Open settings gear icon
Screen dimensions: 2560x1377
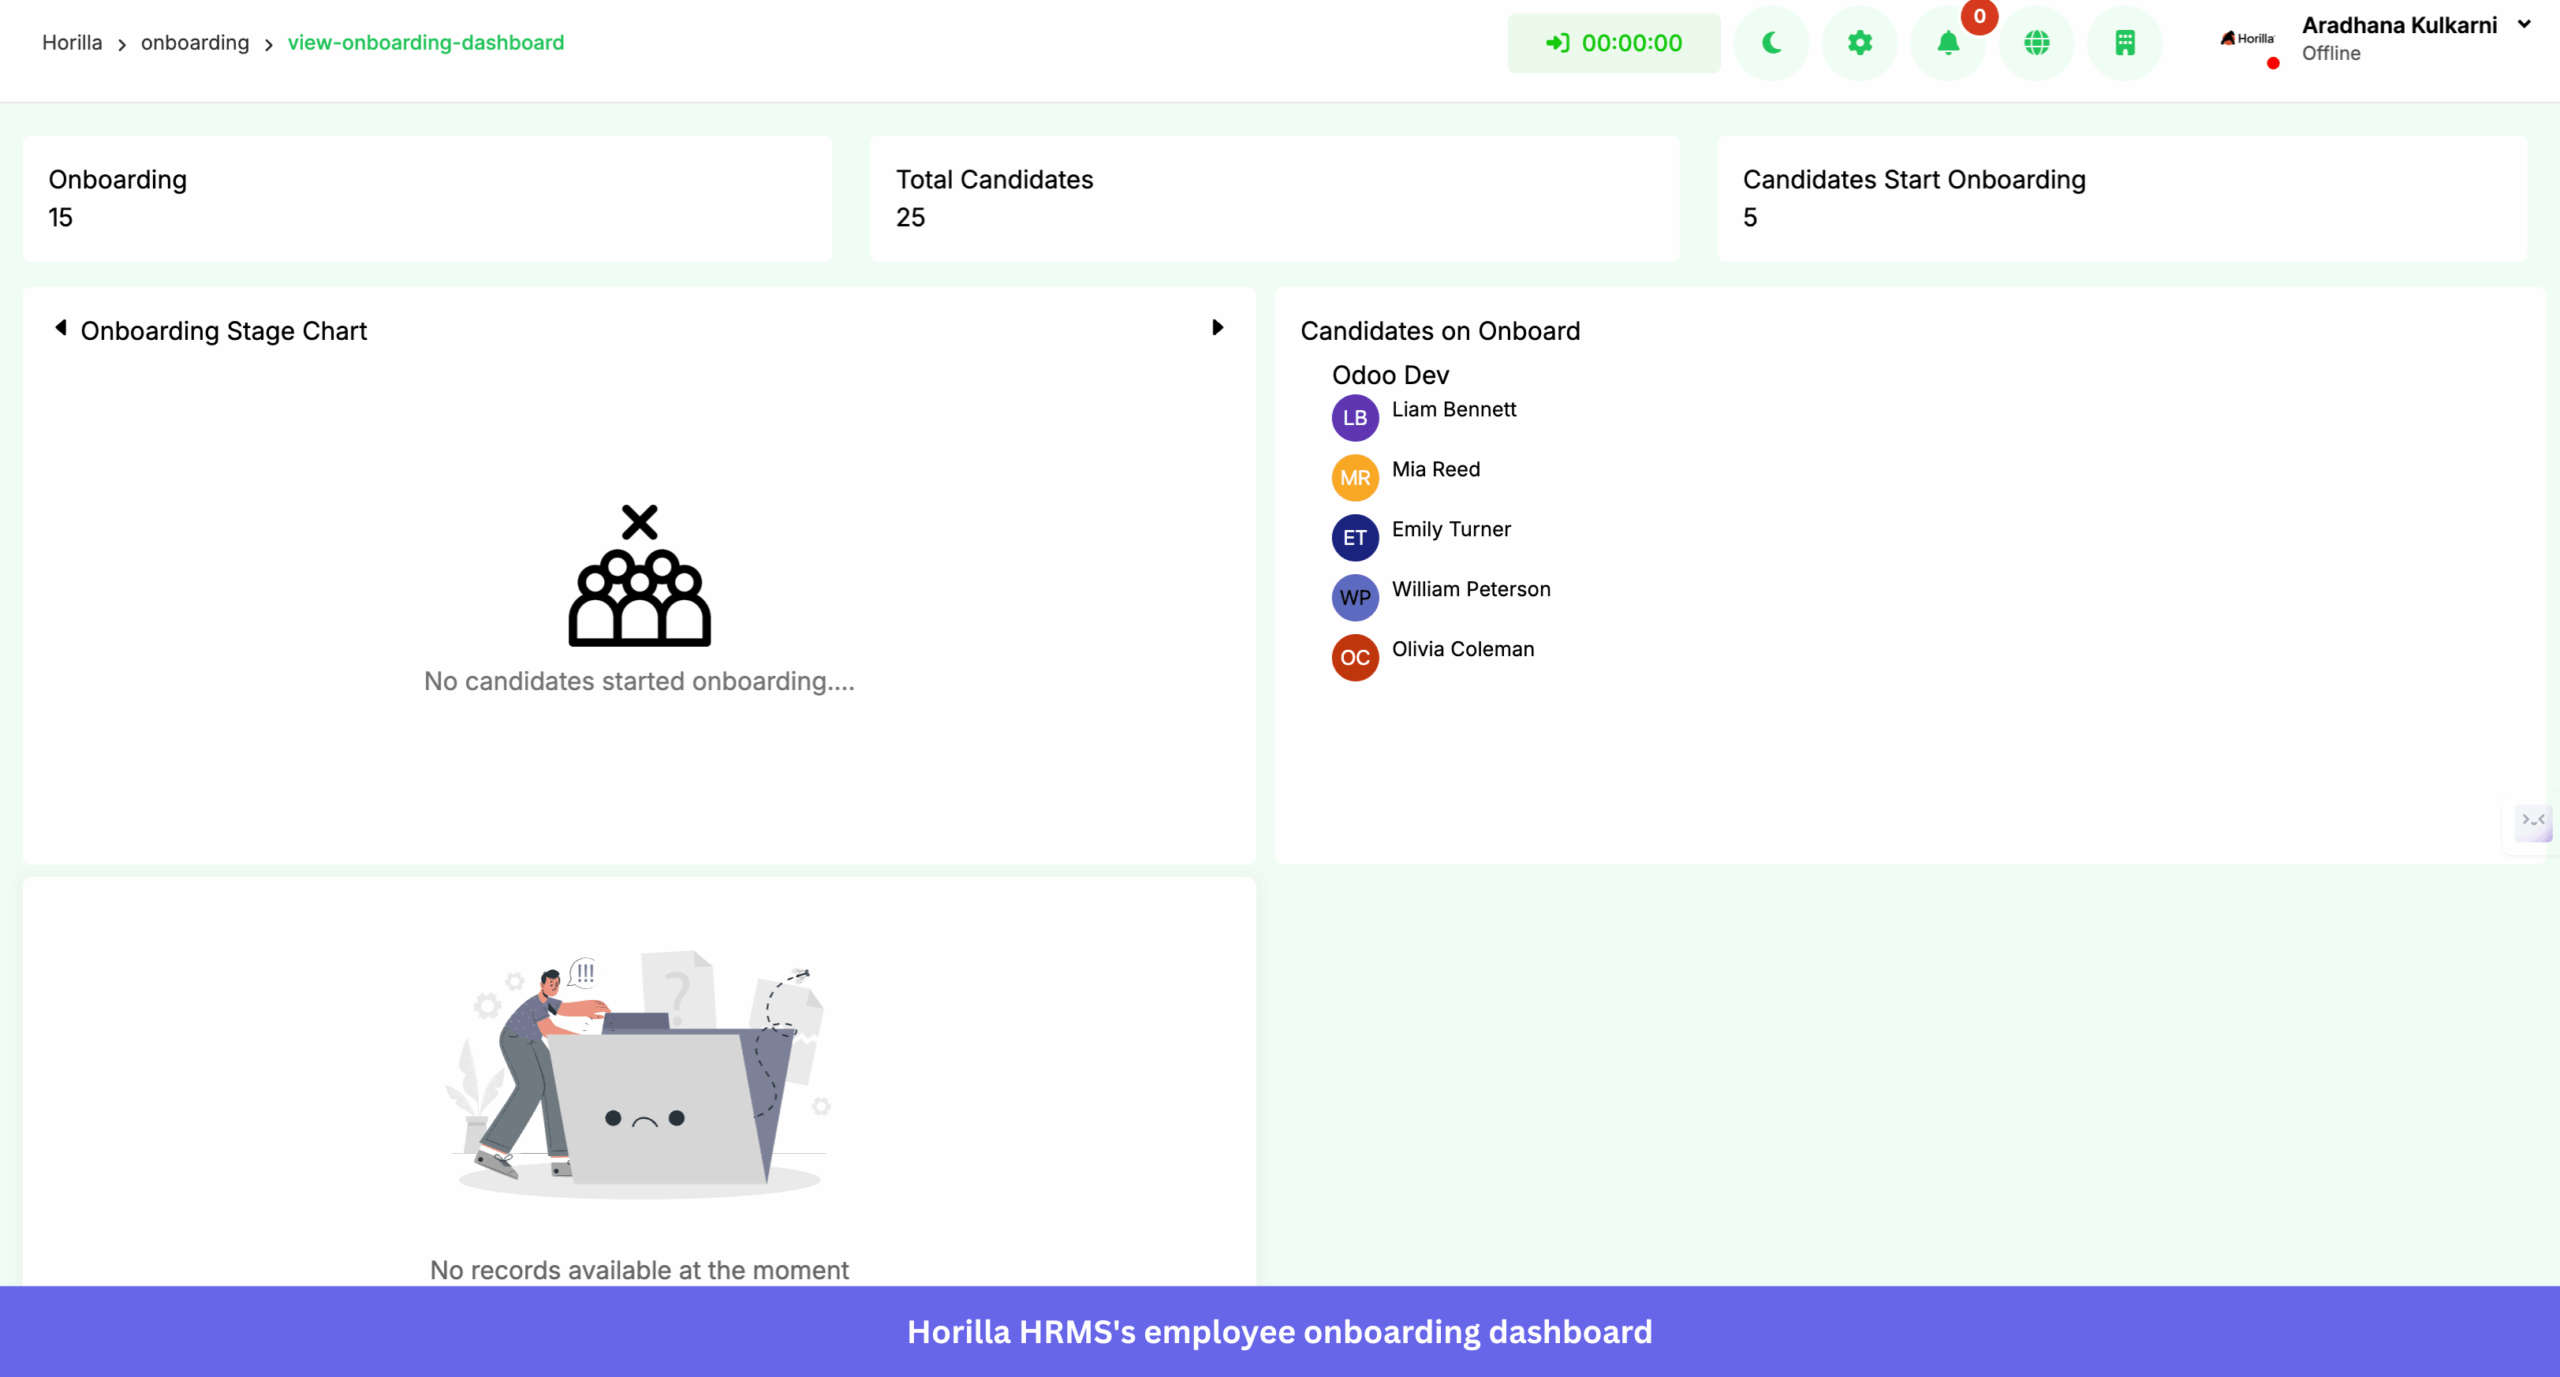(1859, 43)
